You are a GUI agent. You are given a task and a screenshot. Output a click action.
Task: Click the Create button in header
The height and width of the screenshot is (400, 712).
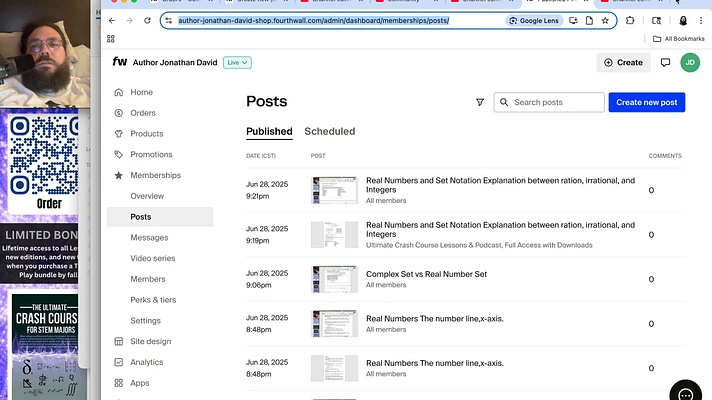coord(623,63)
